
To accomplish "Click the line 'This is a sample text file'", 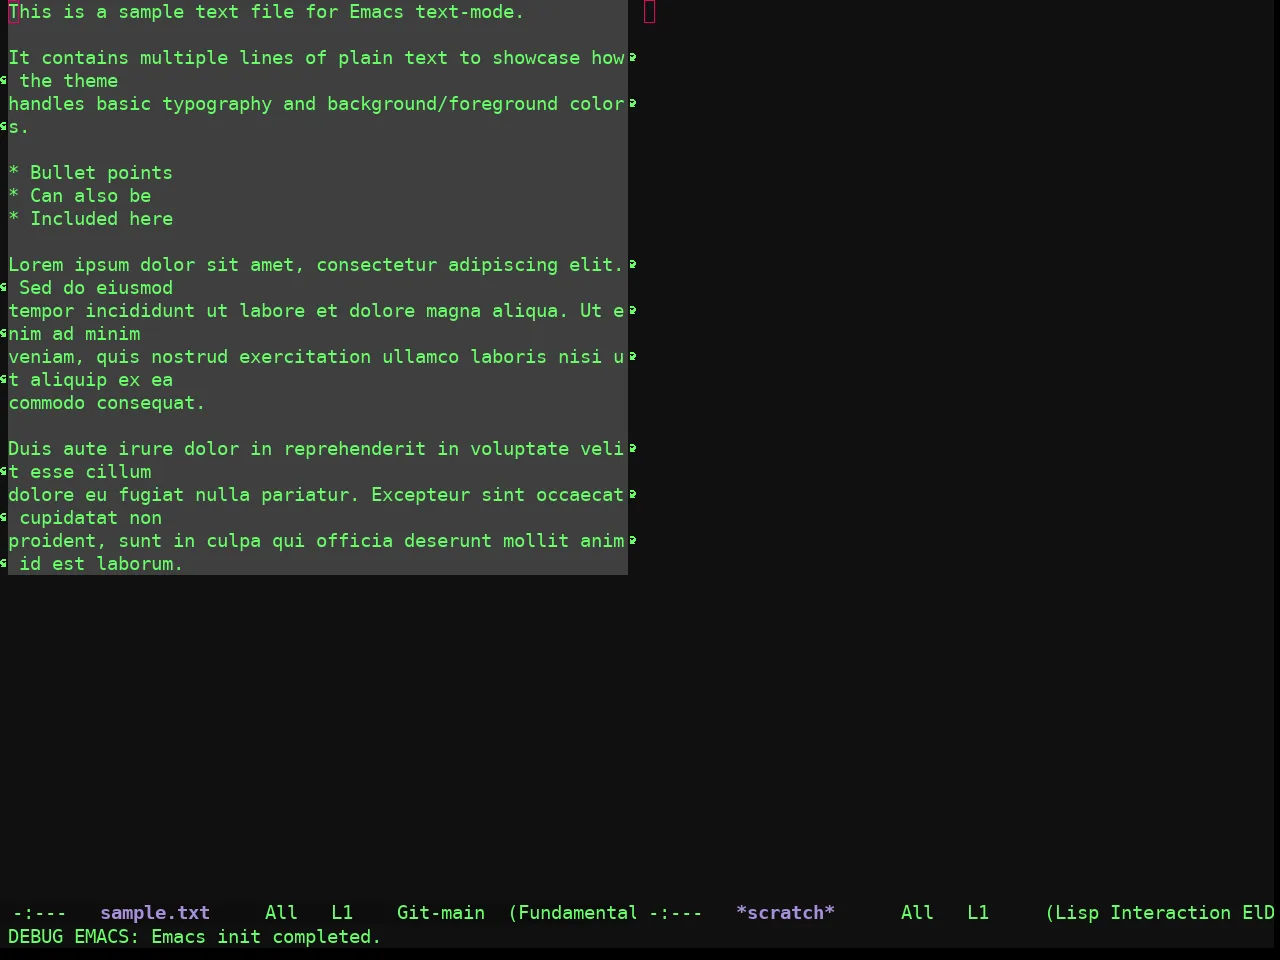I will point(266,12).
